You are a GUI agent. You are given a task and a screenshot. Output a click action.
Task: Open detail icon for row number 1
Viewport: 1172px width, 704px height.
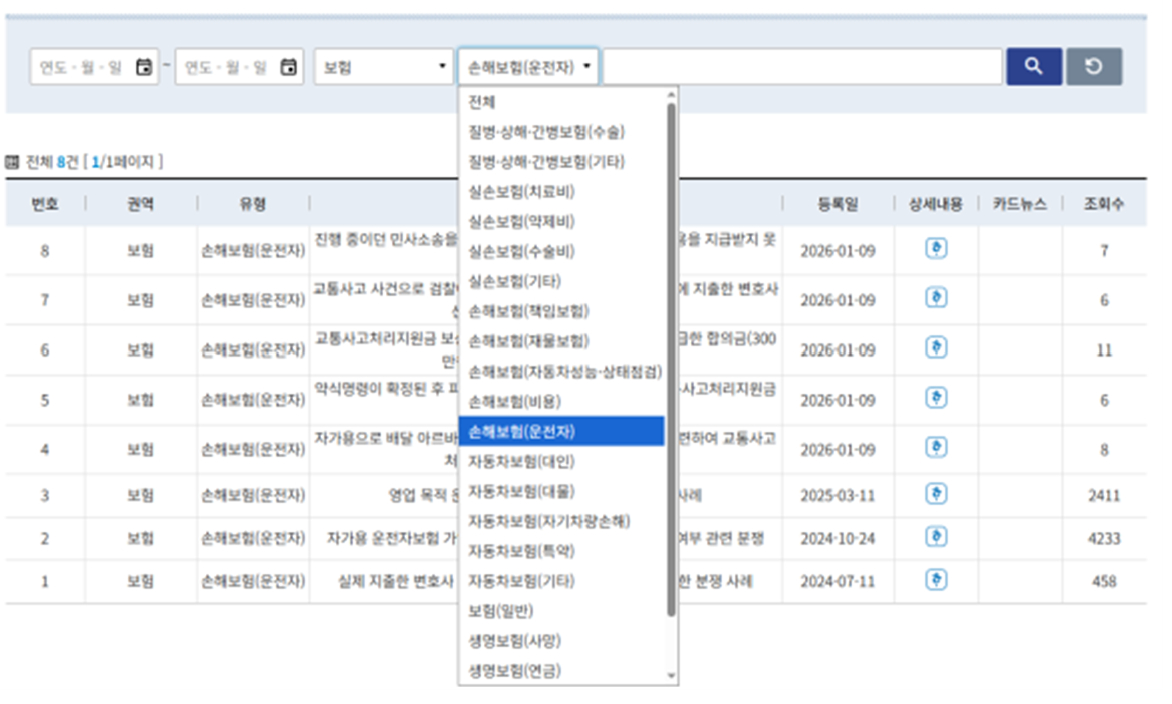(x=935, y=580)
